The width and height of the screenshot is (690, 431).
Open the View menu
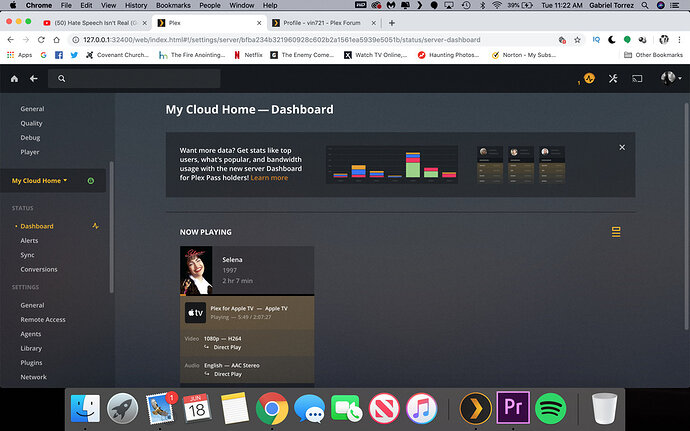pyautogui.click(x=108, y=5)
